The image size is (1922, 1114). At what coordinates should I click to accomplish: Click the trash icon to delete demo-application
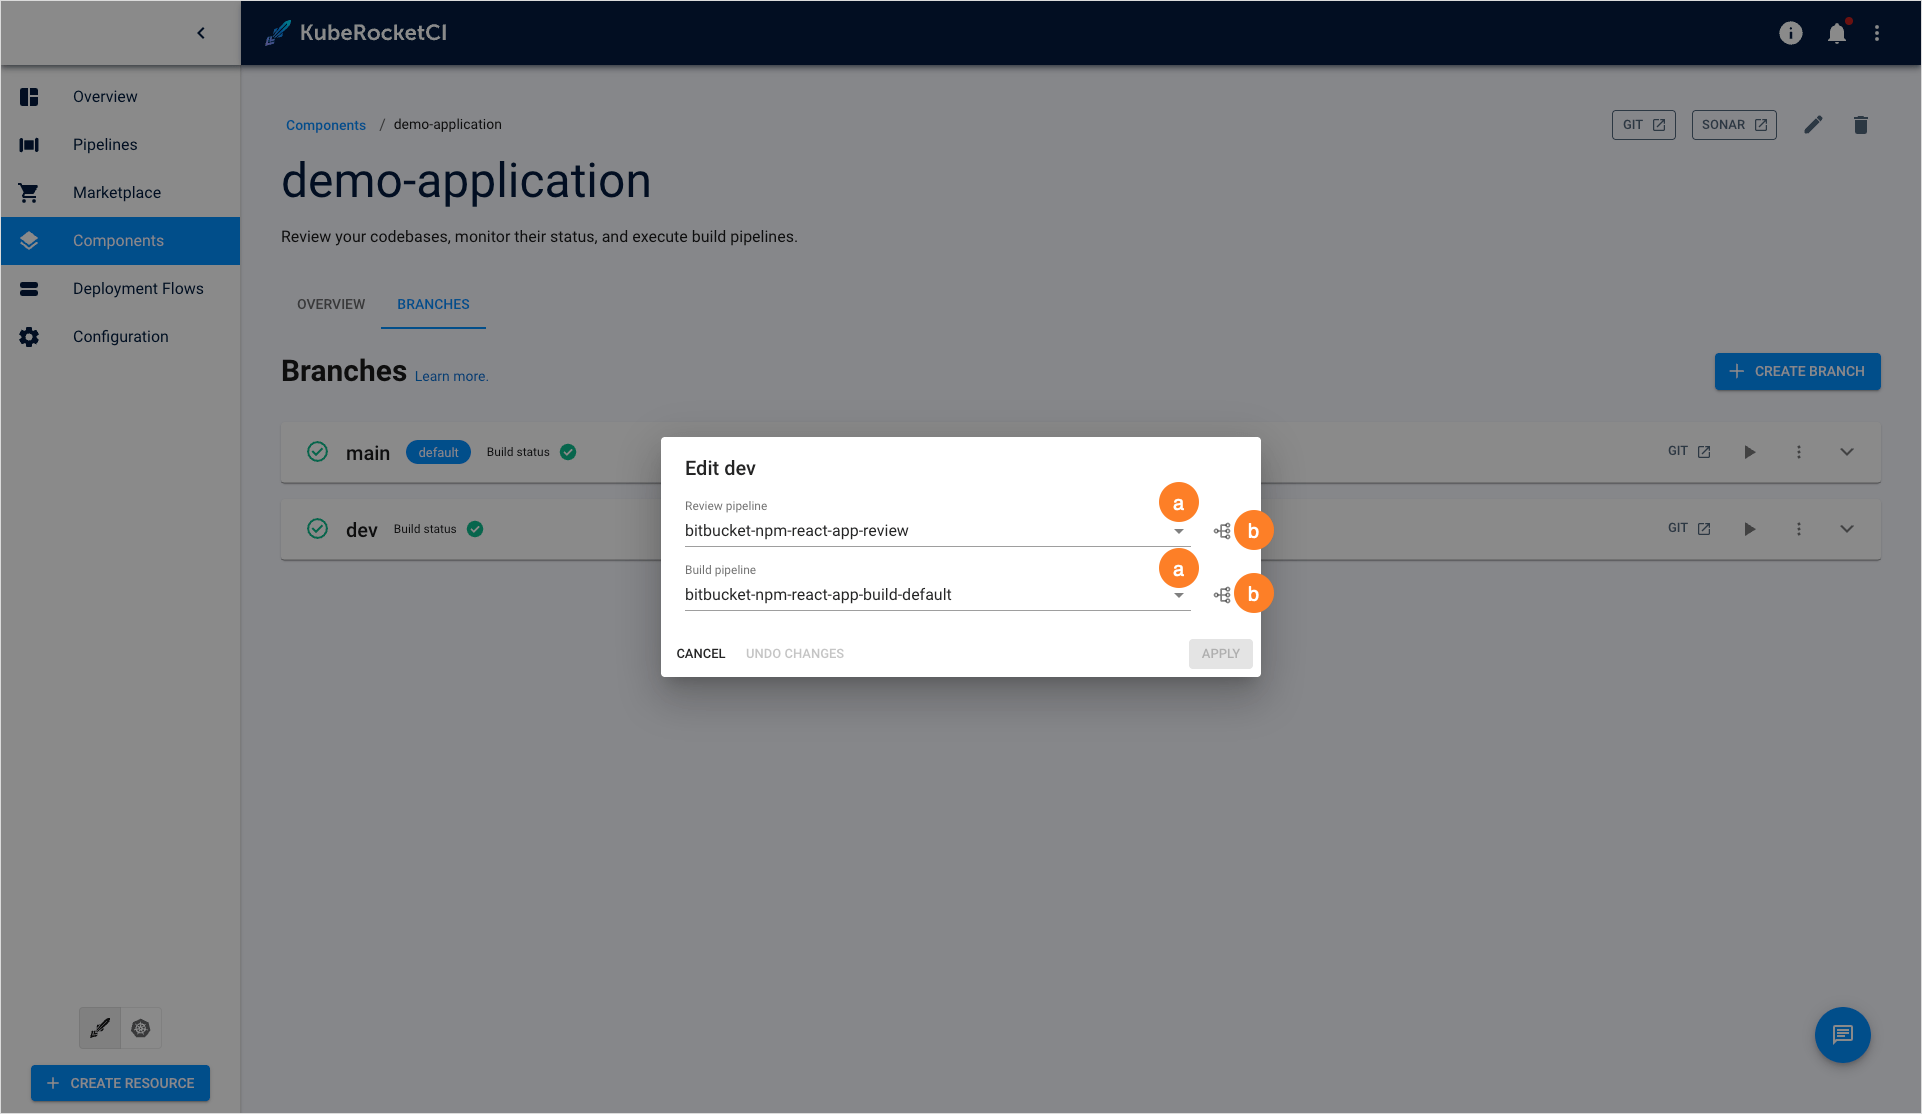(1861, 124)
